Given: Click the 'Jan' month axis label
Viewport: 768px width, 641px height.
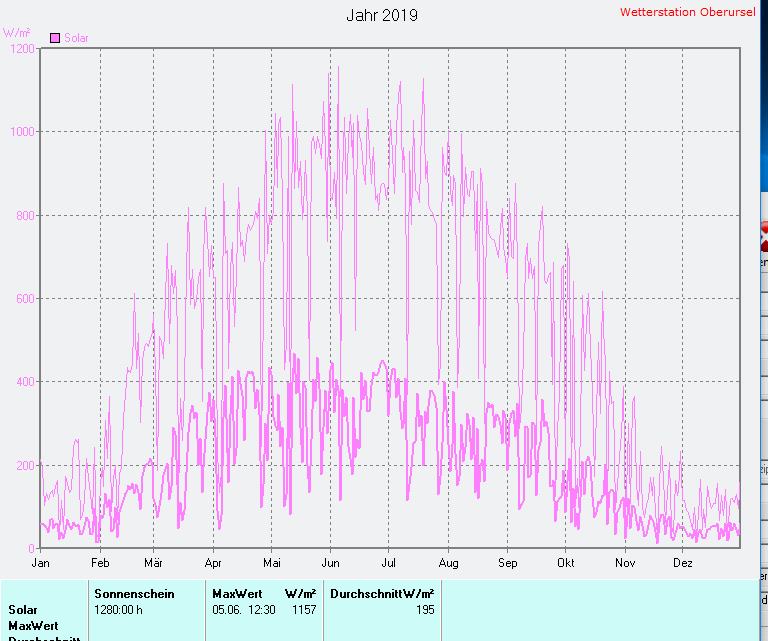Looking at the screenshot, I should point(40,563).
